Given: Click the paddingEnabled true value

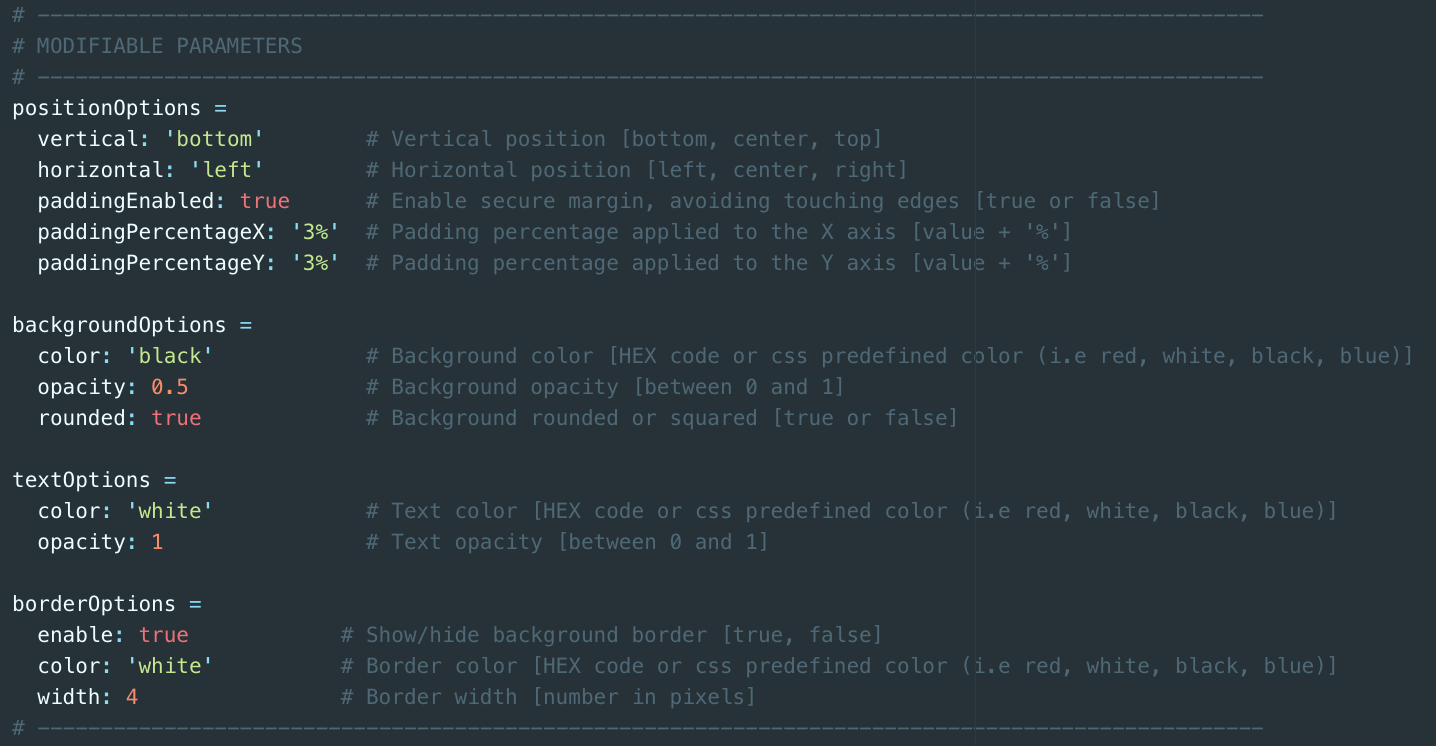Looking at the screenshot, I should (x=264, y=201).
